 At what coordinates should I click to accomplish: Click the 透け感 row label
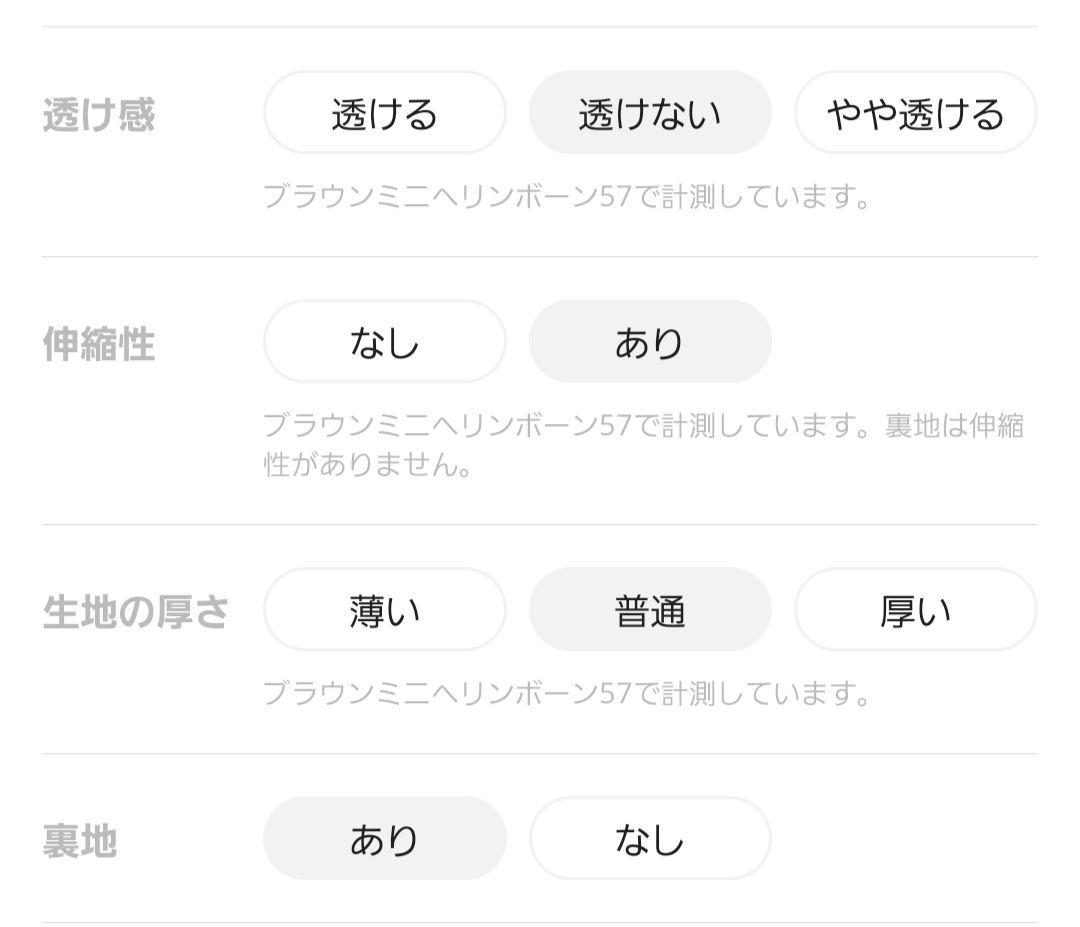coord(97,113)
